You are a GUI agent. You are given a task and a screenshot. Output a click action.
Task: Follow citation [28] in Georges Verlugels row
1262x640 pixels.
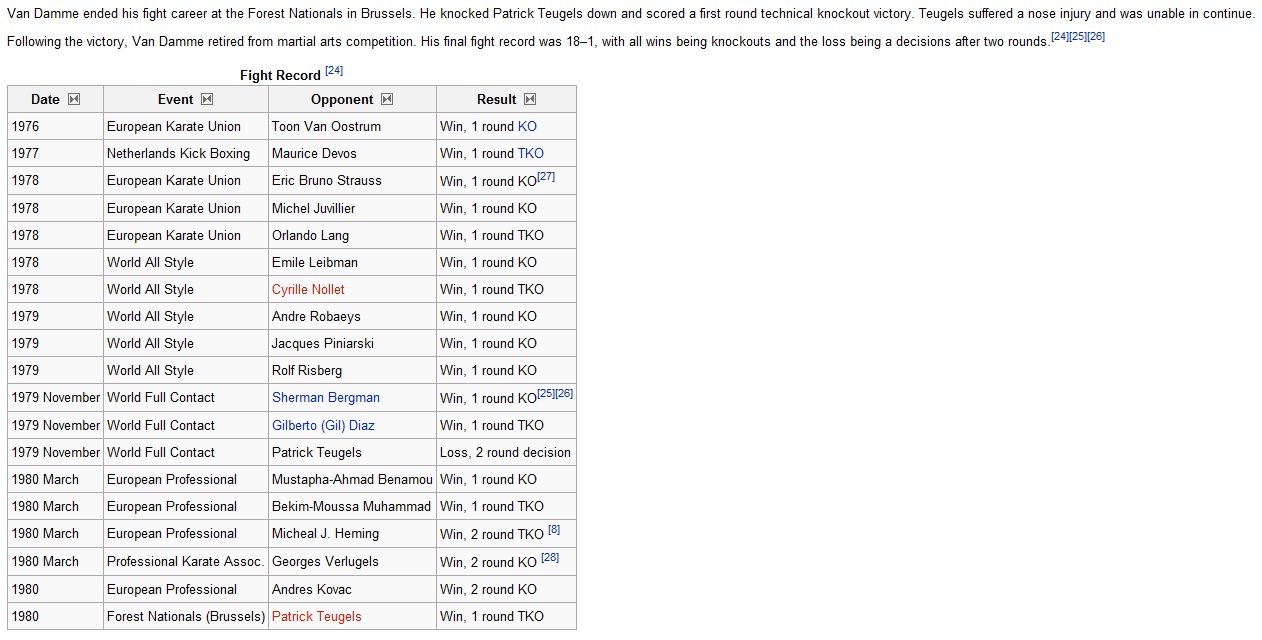[550, 557]
